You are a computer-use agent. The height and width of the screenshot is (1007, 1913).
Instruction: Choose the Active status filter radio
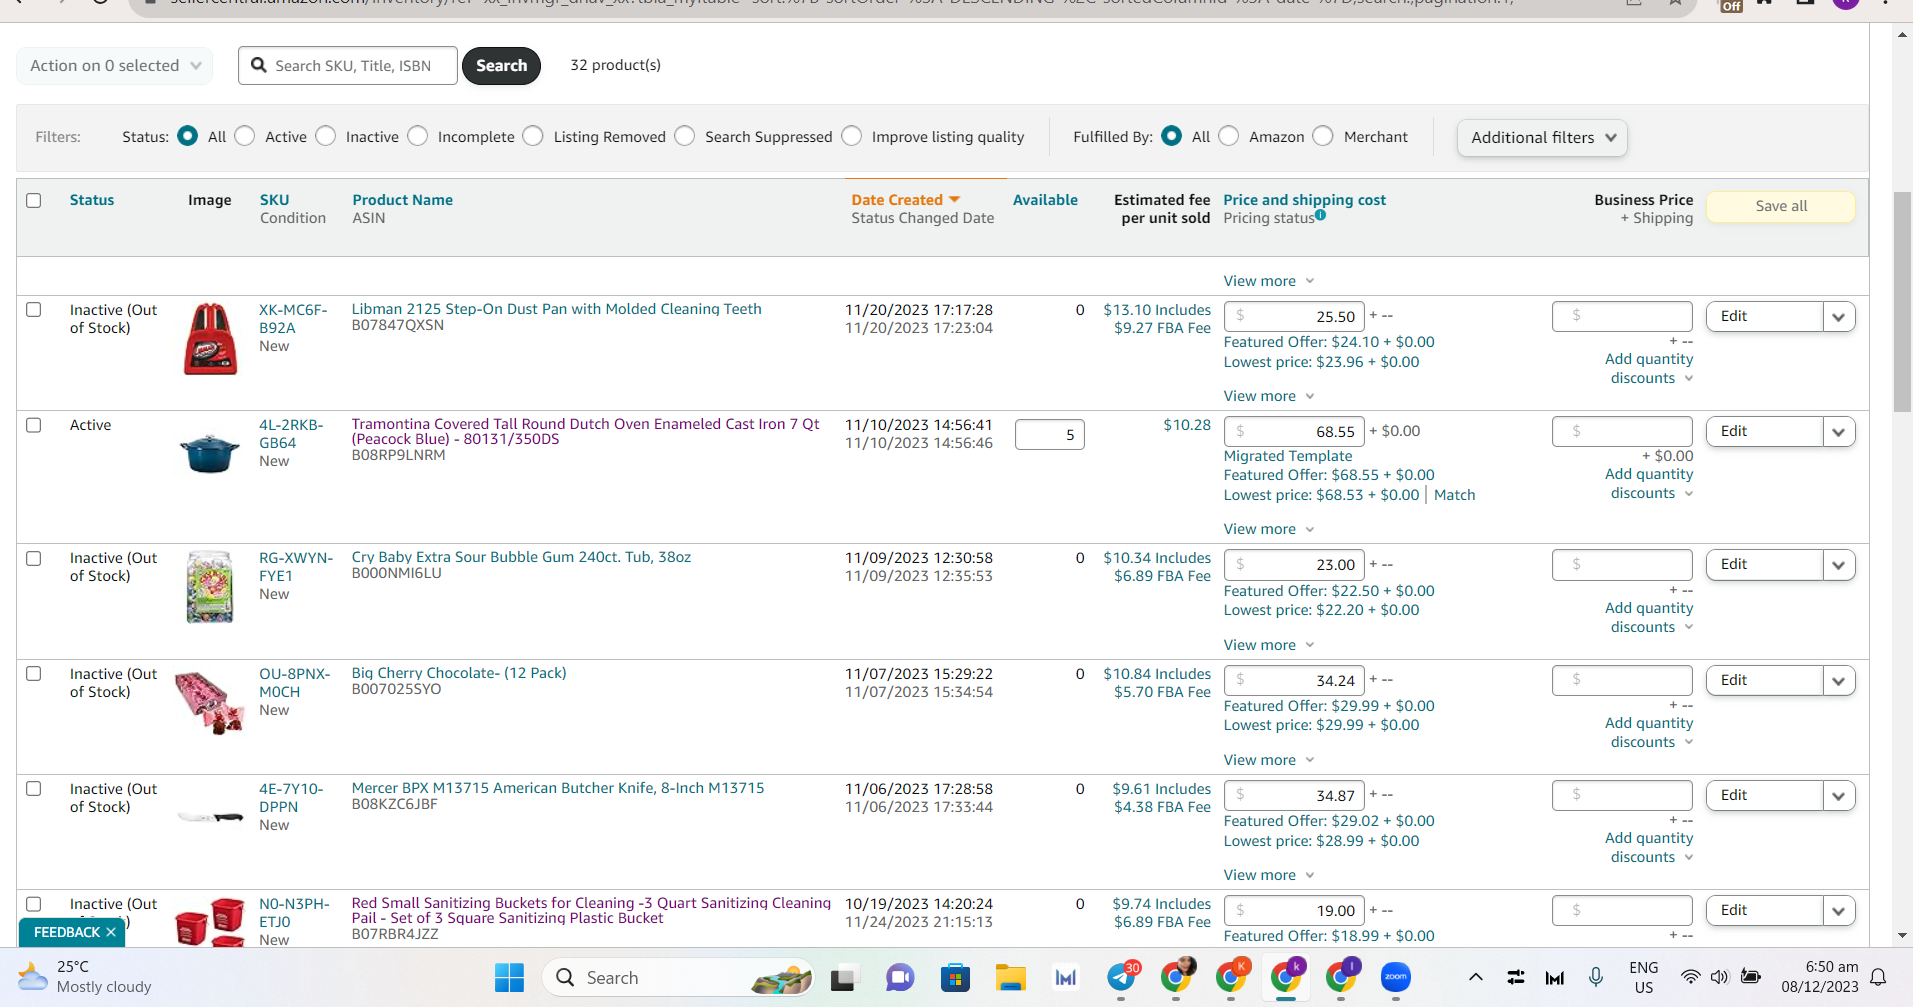(x=245, y=136)
